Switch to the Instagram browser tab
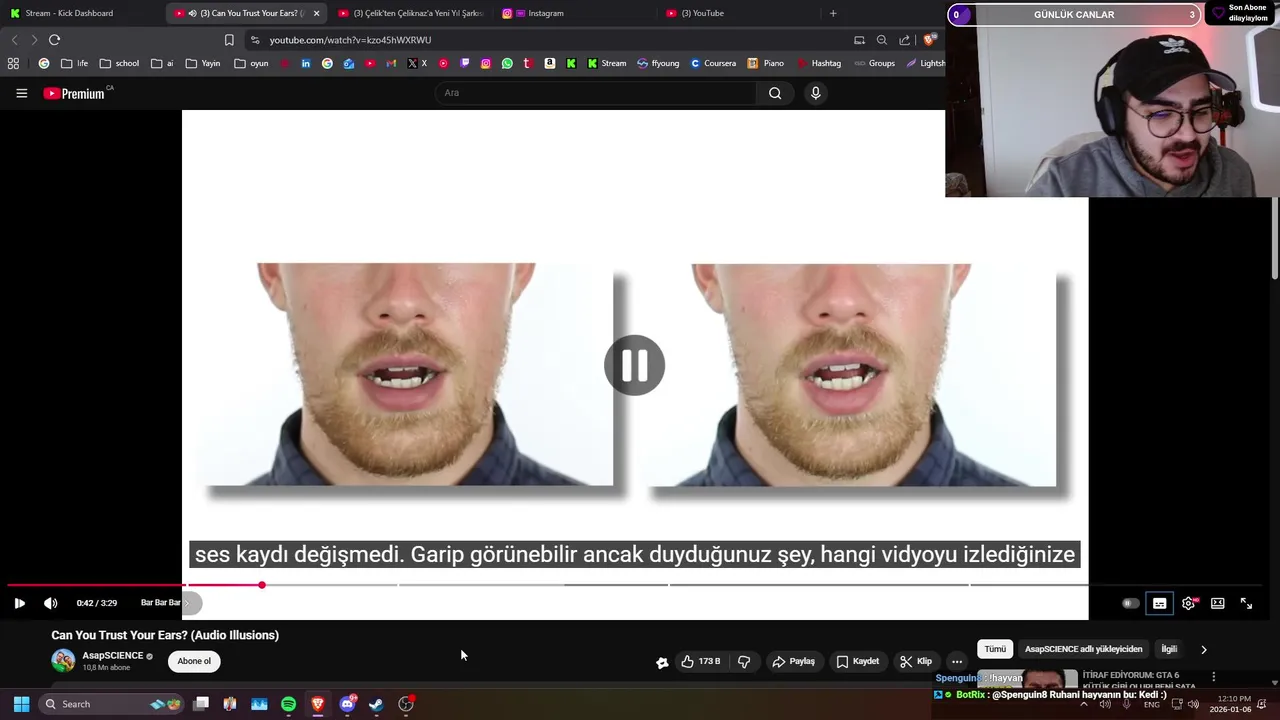The image size is (1280, 720). (x=573, y=13)
